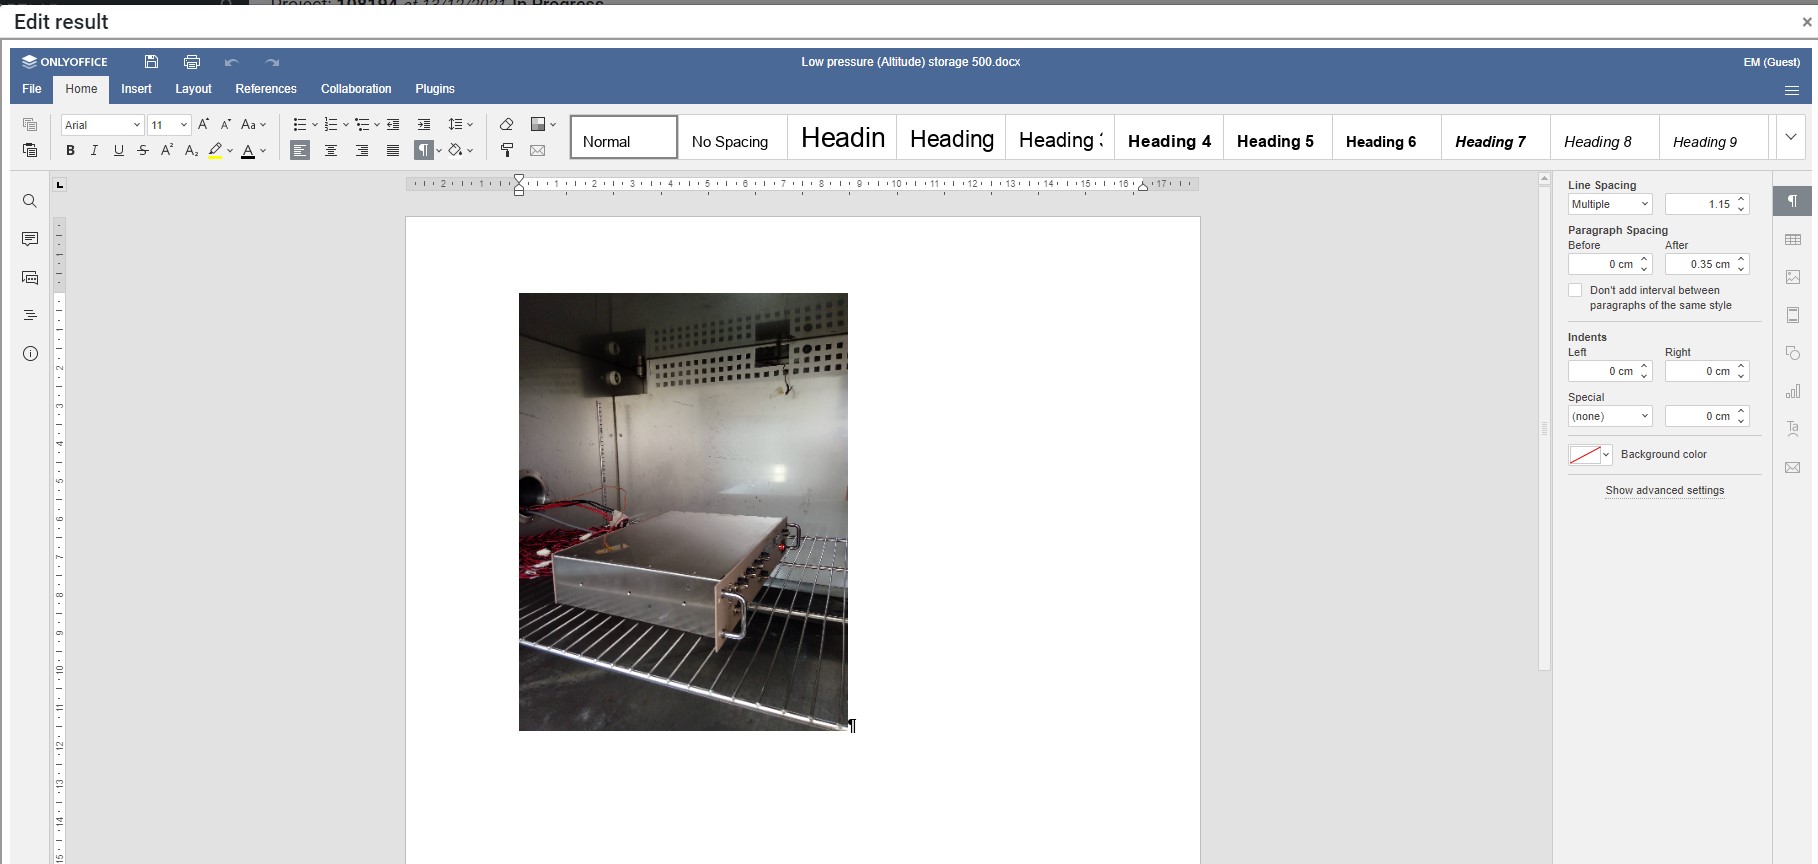Click the yellow text highlight color button
This screenshot has height=864, width=1818.
(x=215, y=150)
